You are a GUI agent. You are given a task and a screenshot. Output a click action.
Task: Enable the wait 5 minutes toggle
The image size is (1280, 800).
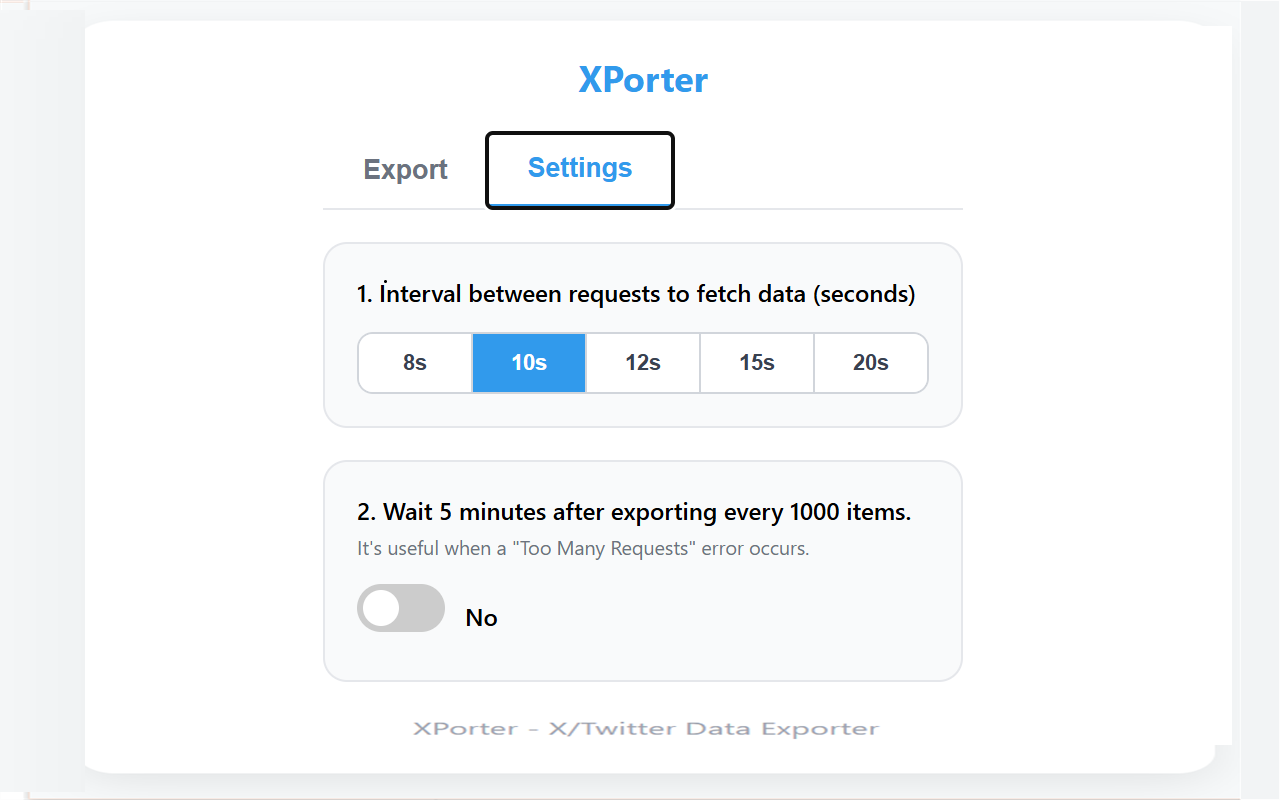tap(400, 608)
